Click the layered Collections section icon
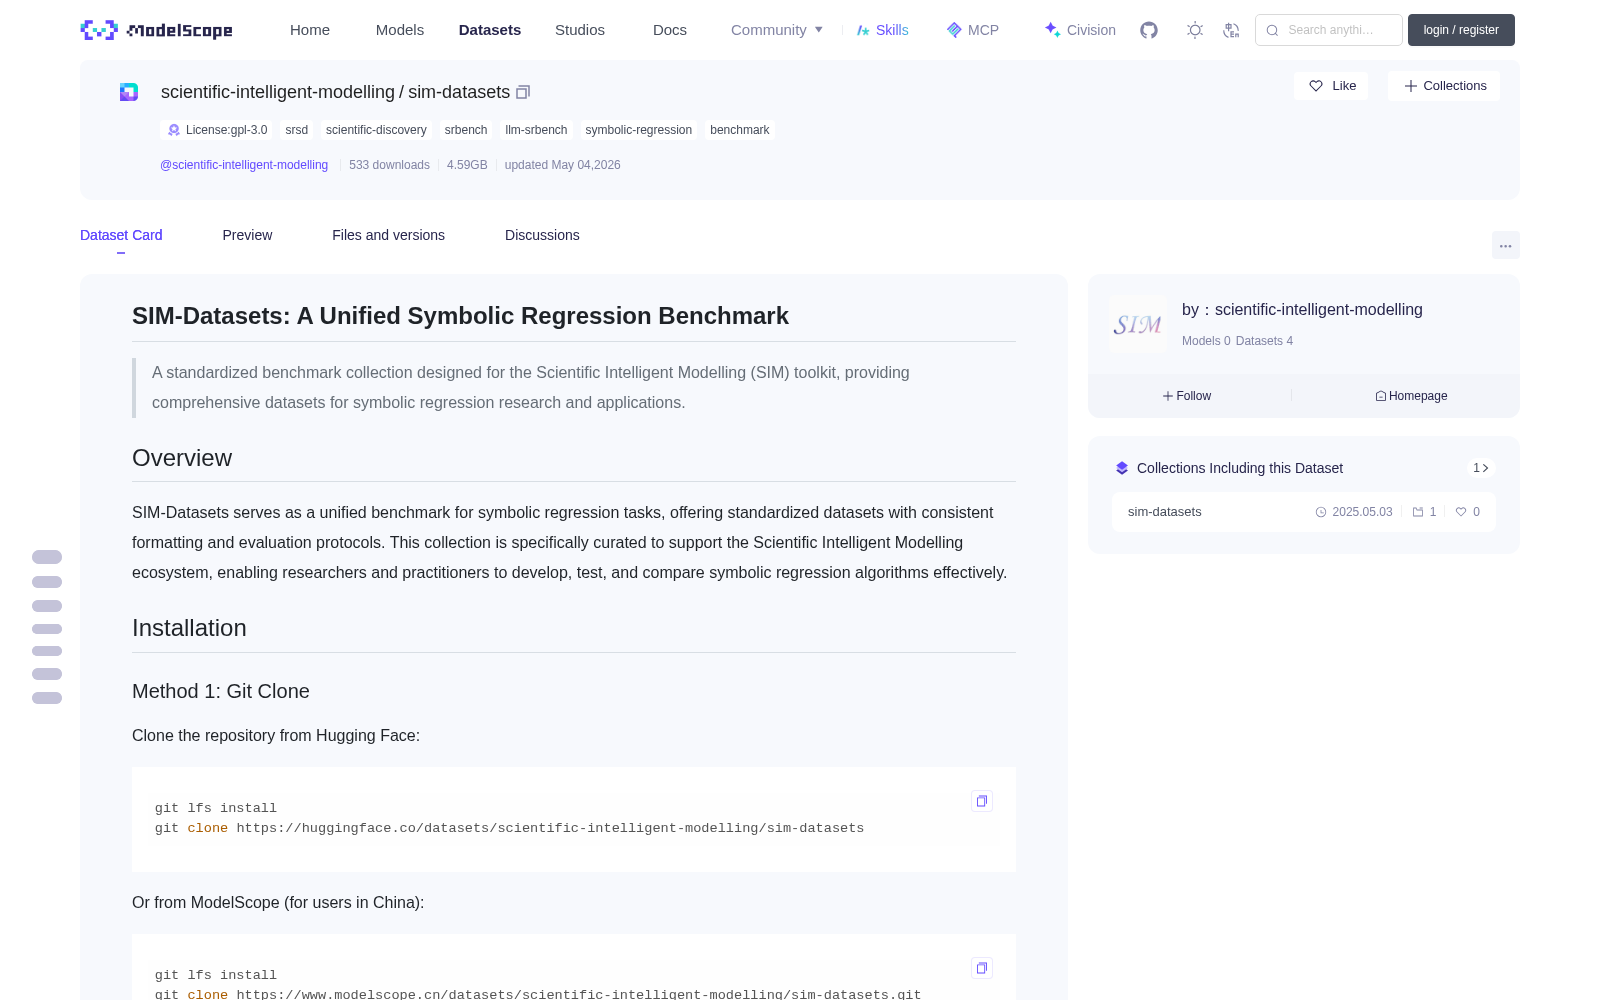The width and height of the screenshot is (1600, 1000). coord(1122,468)
